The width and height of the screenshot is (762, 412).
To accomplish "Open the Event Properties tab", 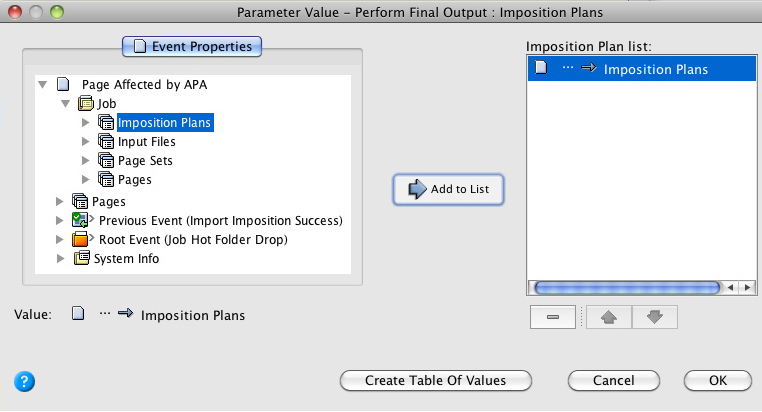I will tap(192, 47).
